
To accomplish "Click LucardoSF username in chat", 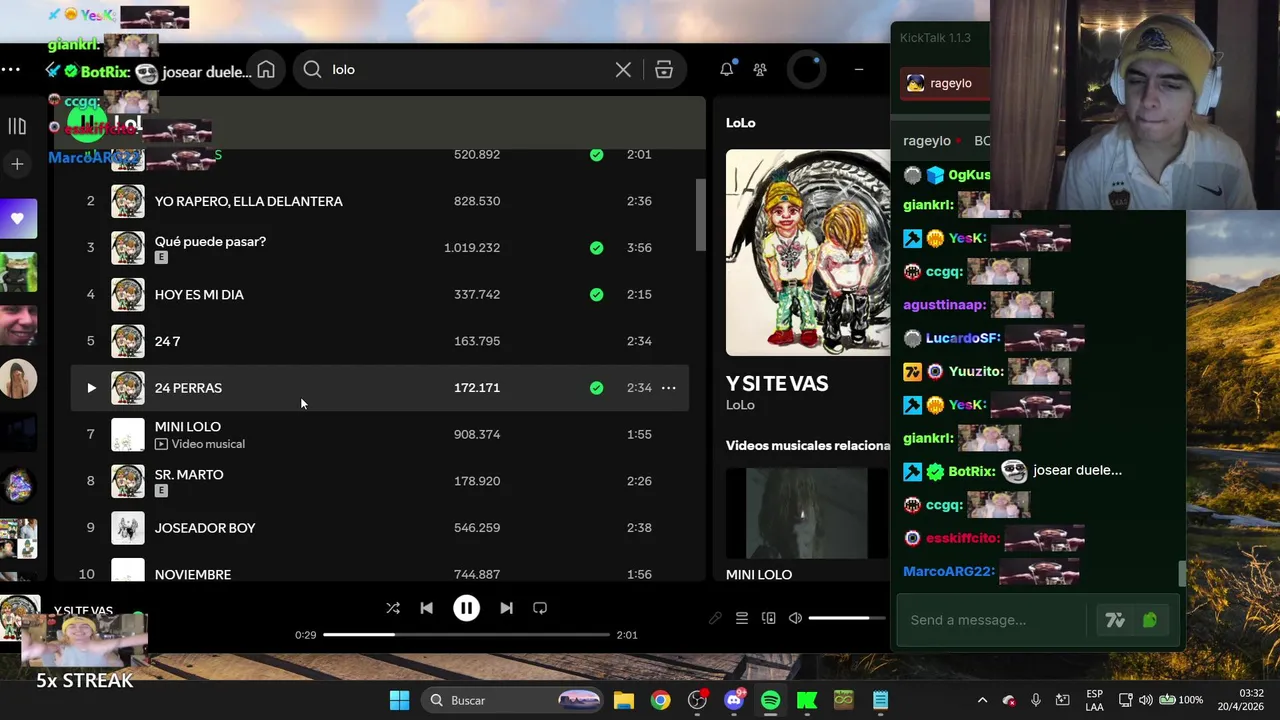I will pos(963,338).
